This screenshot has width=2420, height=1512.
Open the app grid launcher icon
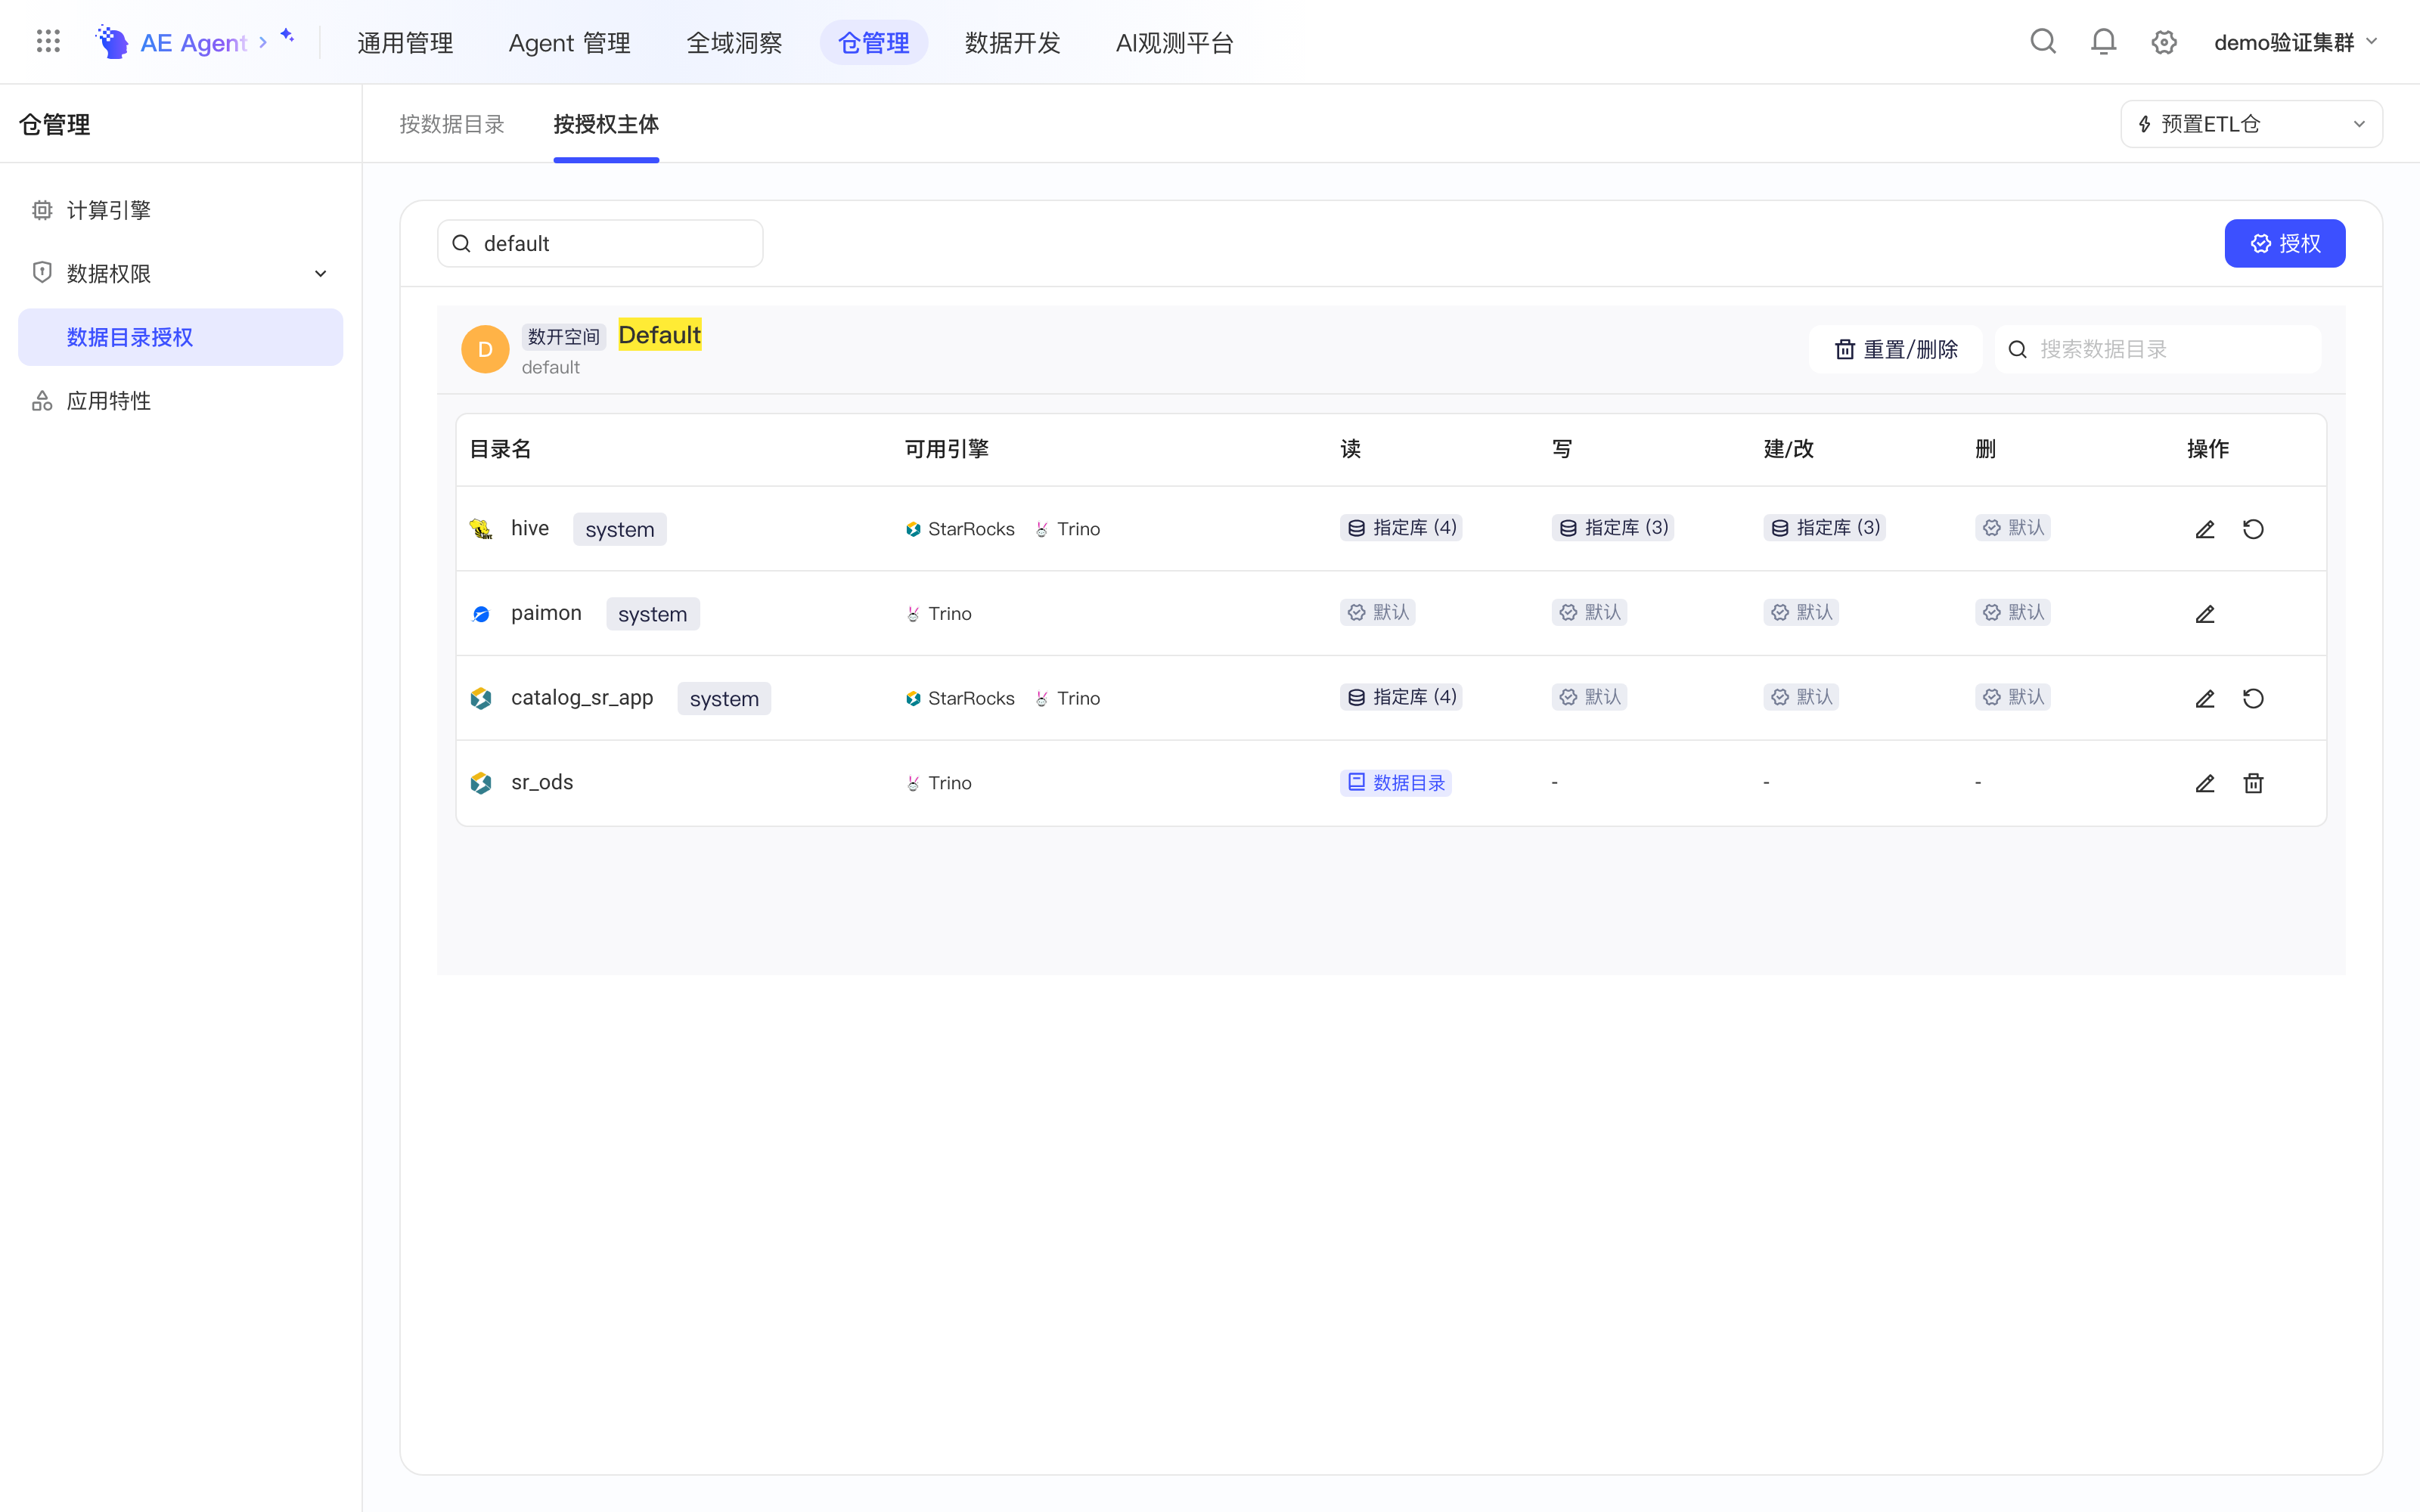point(48,42)
